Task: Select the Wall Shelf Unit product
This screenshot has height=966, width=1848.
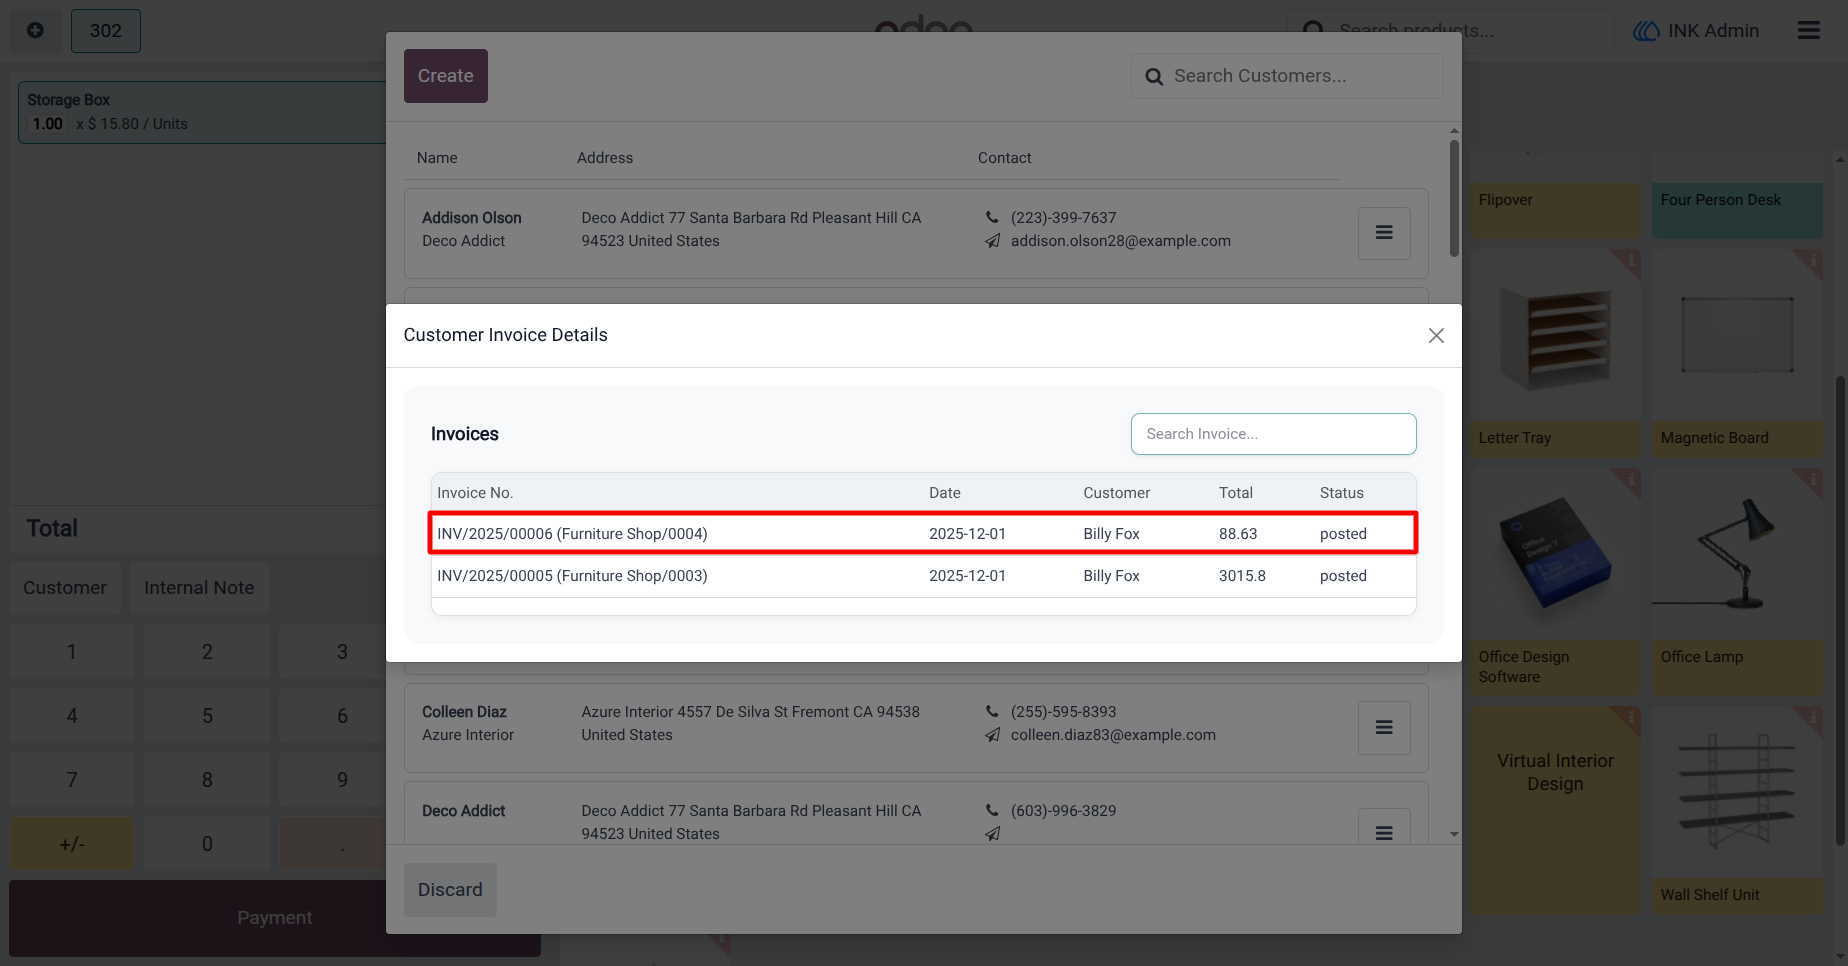Action: coord(1737,810)
